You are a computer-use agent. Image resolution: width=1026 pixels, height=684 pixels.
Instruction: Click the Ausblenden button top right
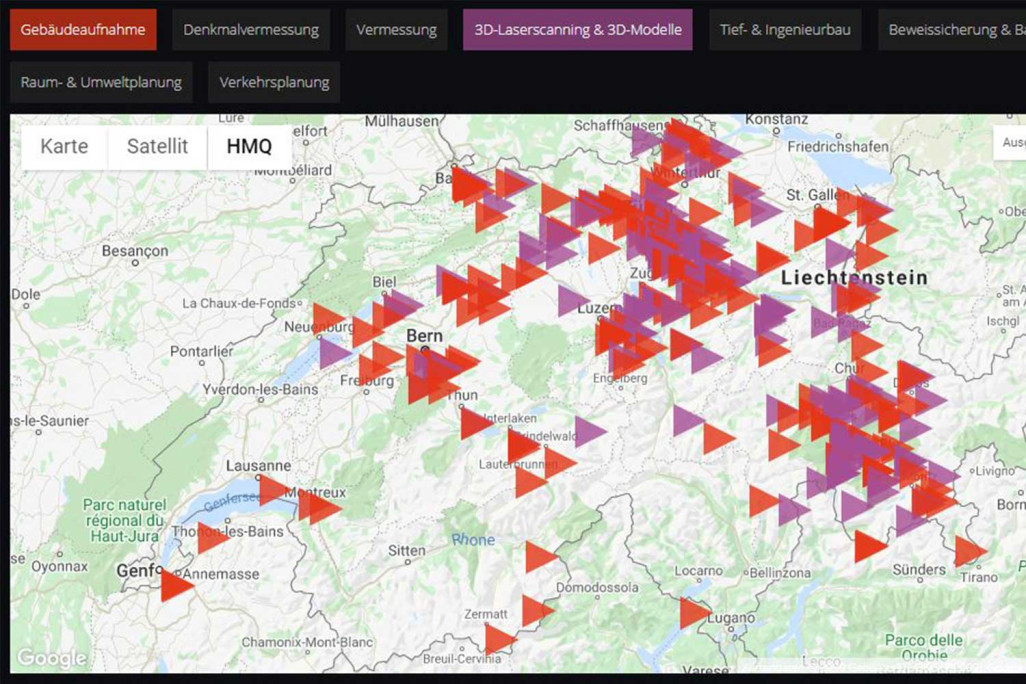[x=1015, y=142]
